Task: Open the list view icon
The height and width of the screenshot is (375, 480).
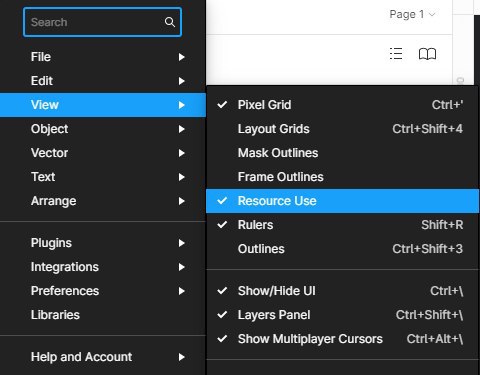Action: pyautogui.click(x=396, y=54)
